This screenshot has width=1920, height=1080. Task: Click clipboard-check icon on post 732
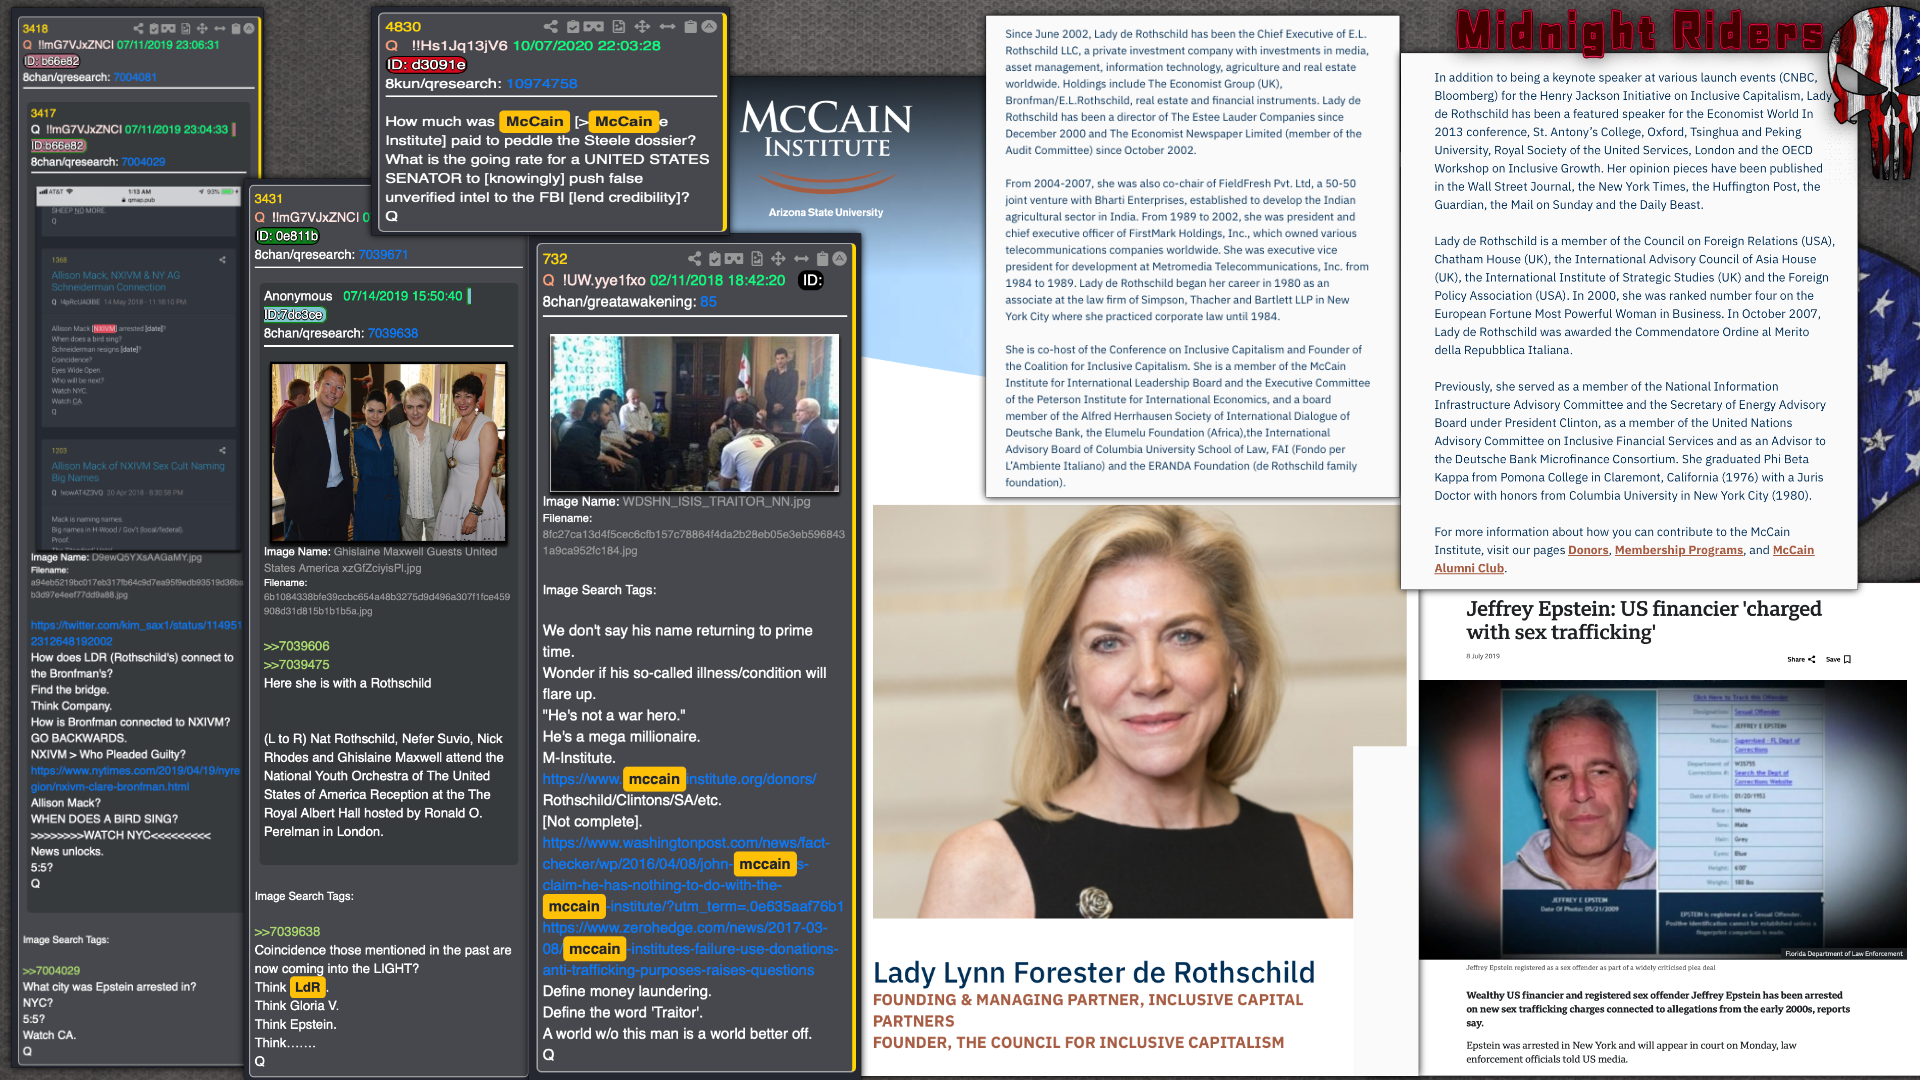pos(715,259)
